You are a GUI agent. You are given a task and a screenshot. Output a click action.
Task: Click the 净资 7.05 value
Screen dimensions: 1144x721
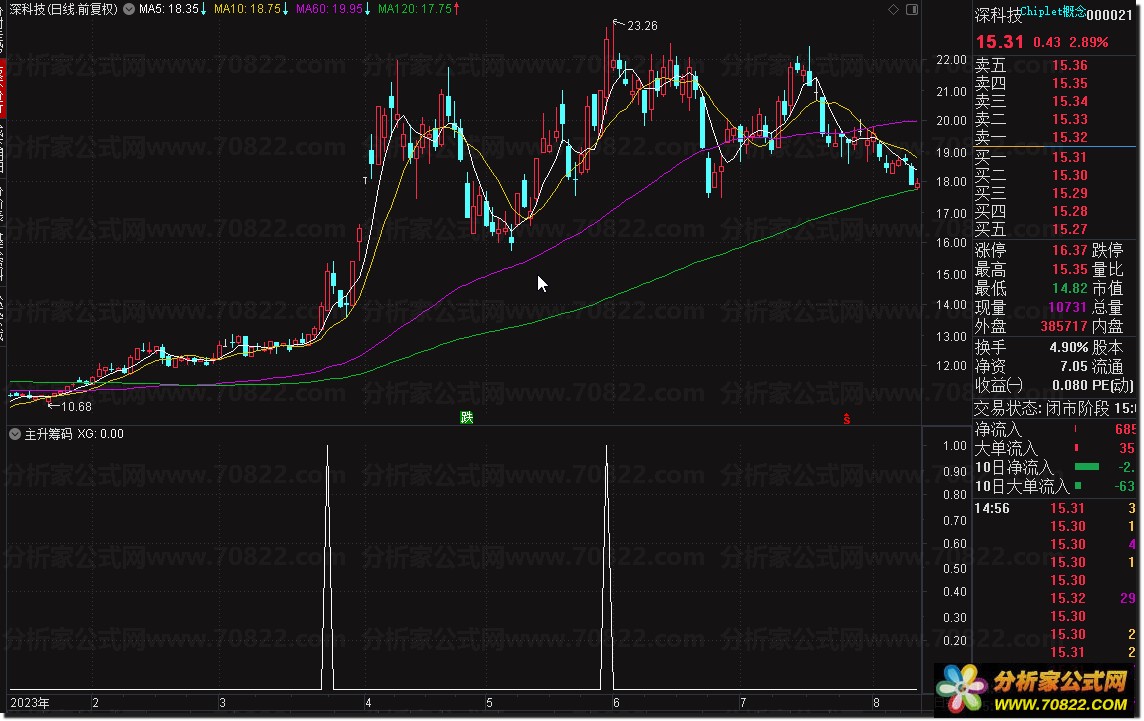[1074, 366]
